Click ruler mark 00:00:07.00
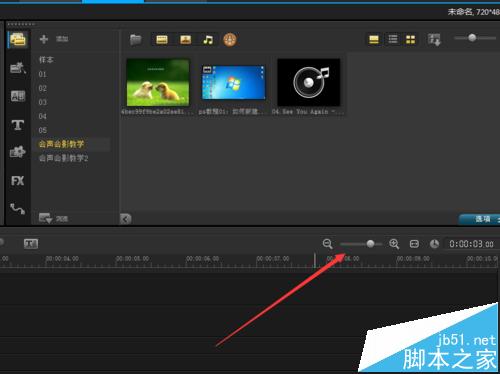Viewport: 500px width, 374px height. coord(273,259)
